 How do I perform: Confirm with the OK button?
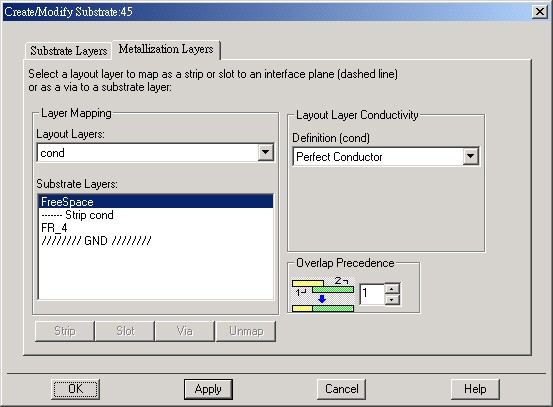[75, 389]
